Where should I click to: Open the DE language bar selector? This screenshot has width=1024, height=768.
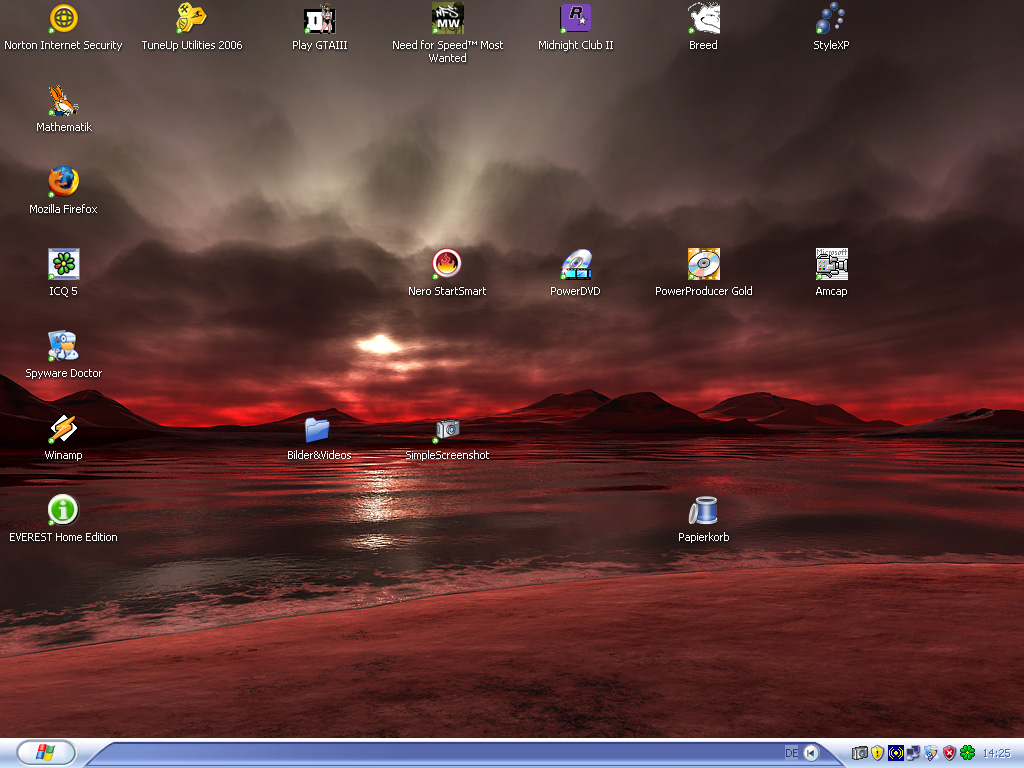click(792, 753)
